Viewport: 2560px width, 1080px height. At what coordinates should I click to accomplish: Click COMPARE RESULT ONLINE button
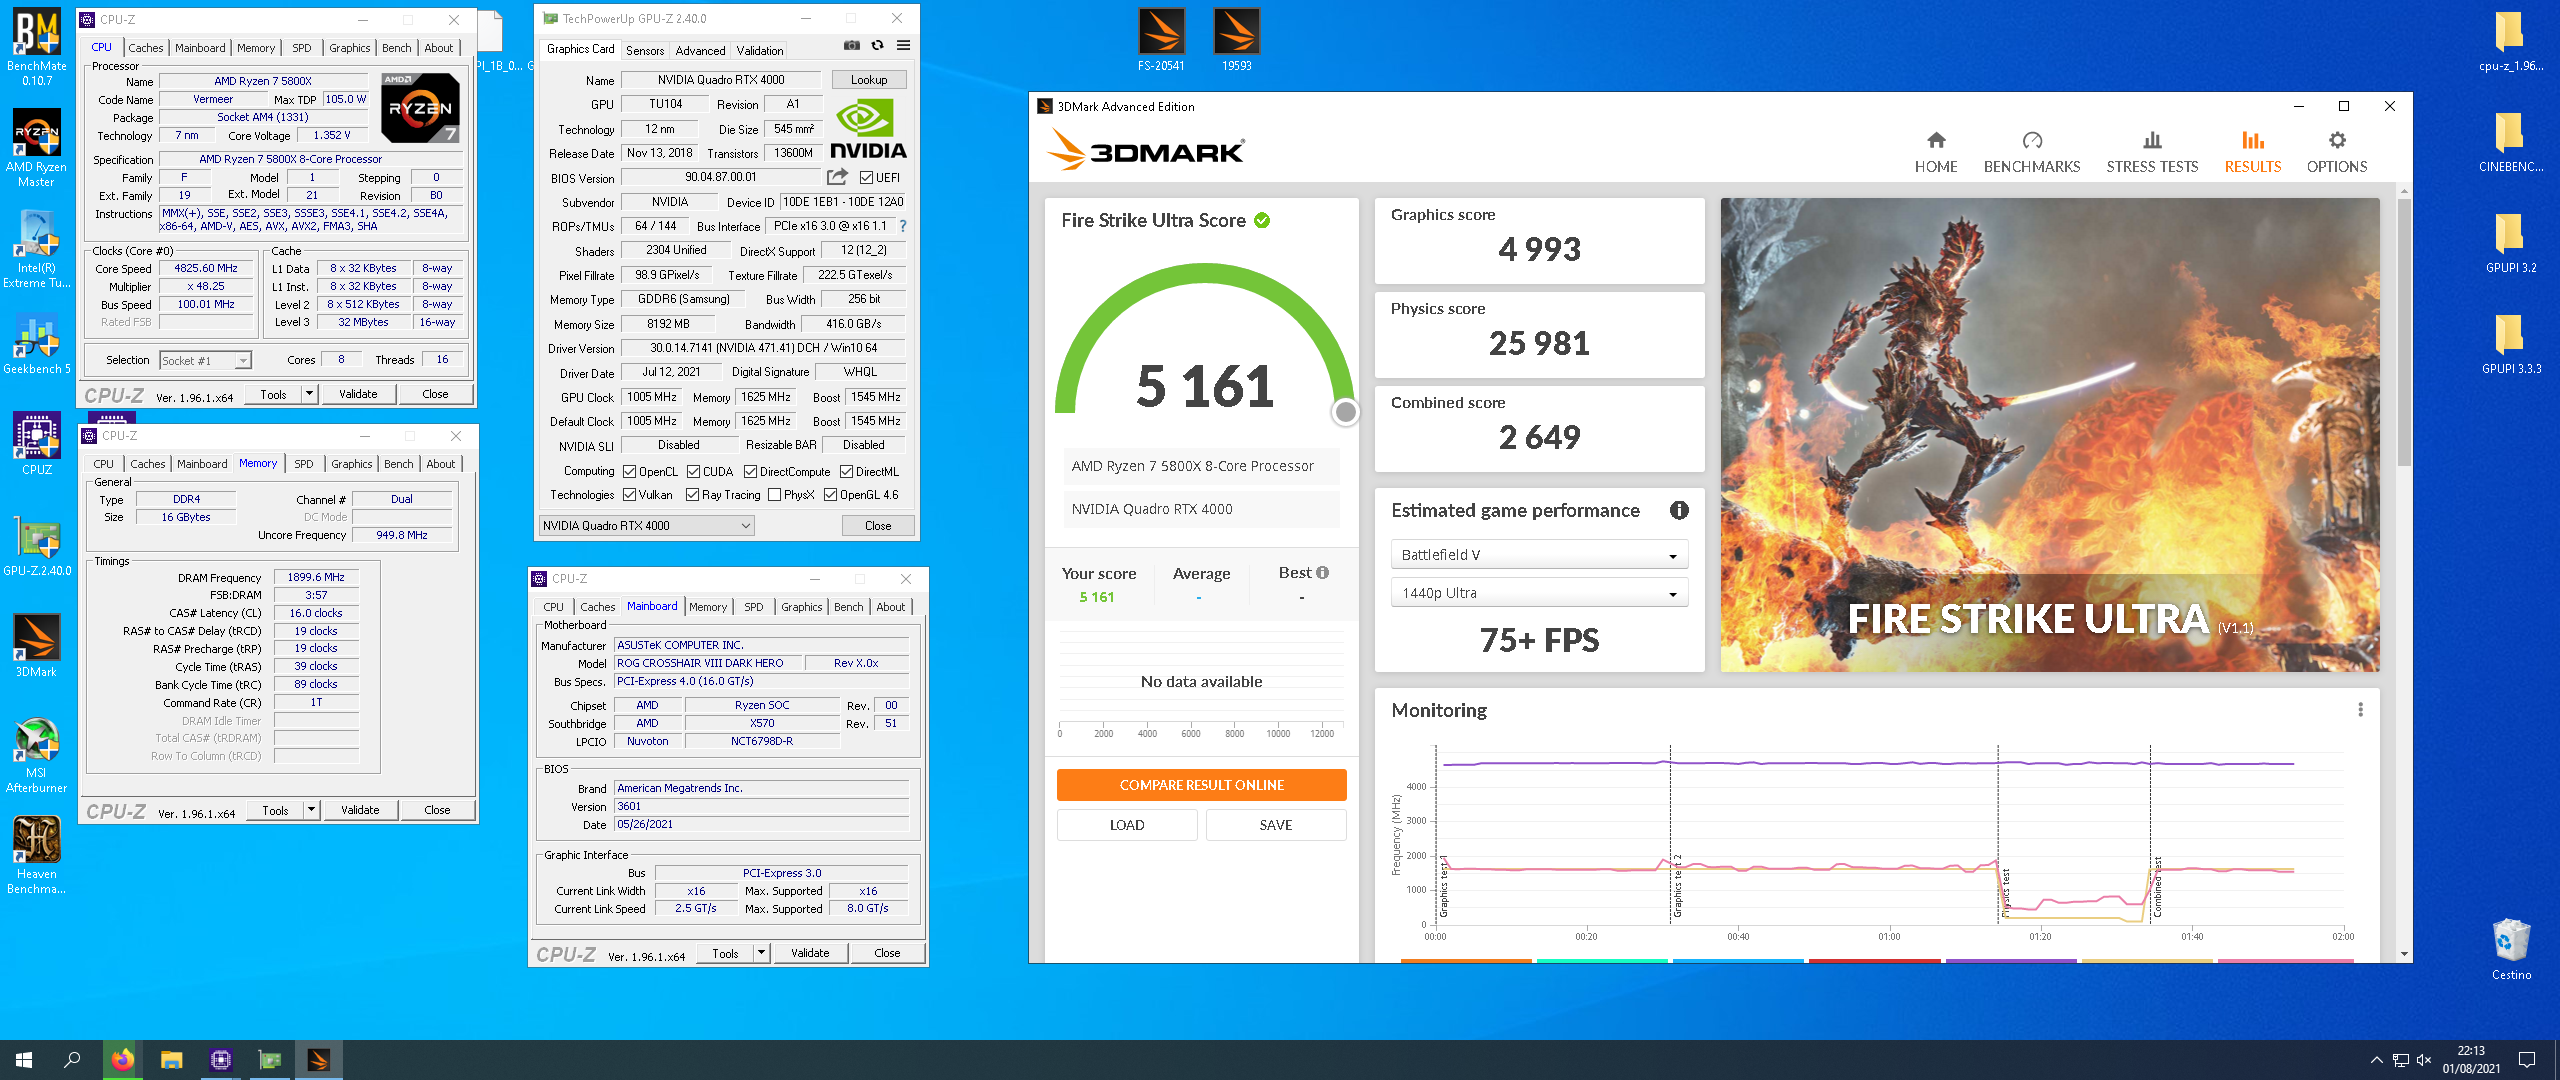[1201, 785]
